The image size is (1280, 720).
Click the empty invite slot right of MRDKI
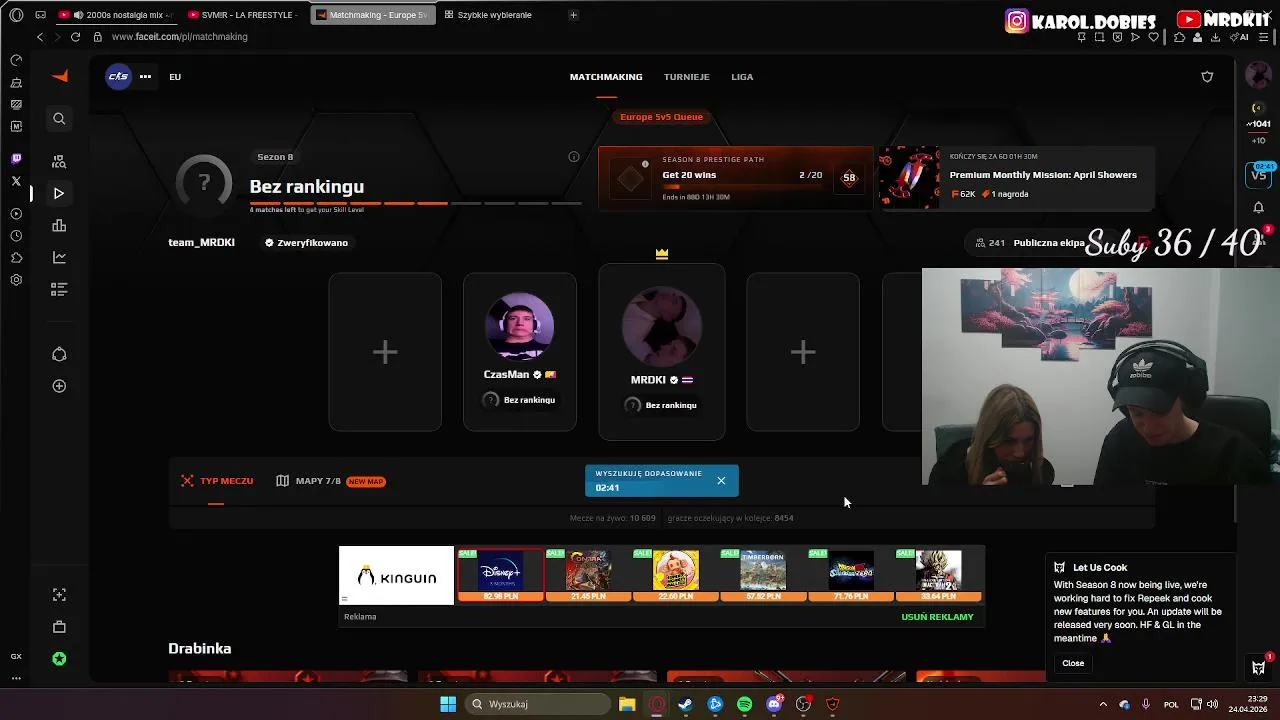click(x=803, y=352)
